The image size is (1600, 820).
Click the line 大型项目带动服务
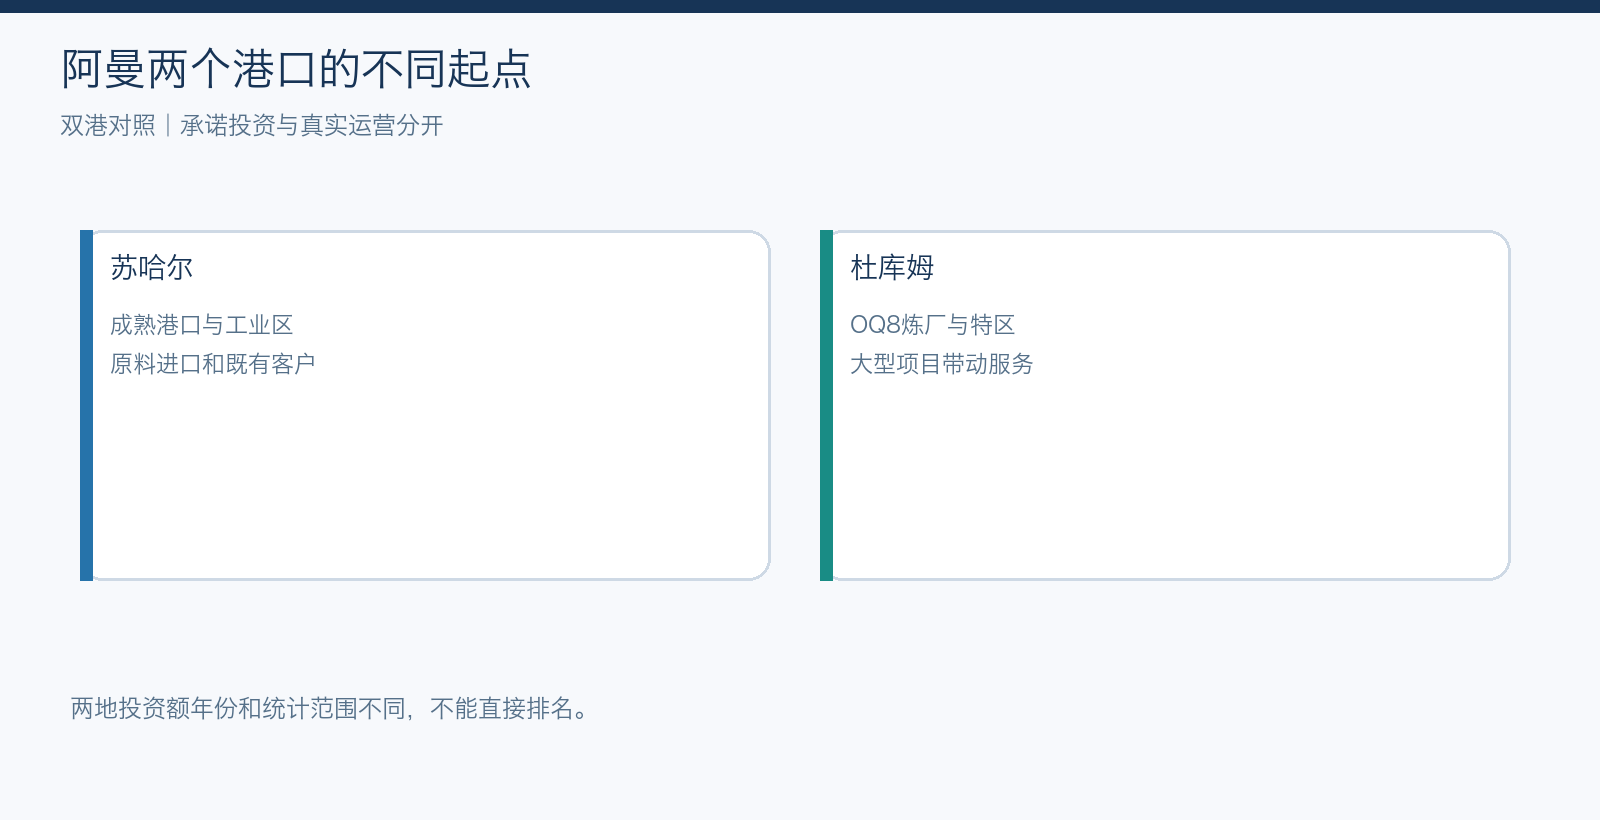[941, 364]
